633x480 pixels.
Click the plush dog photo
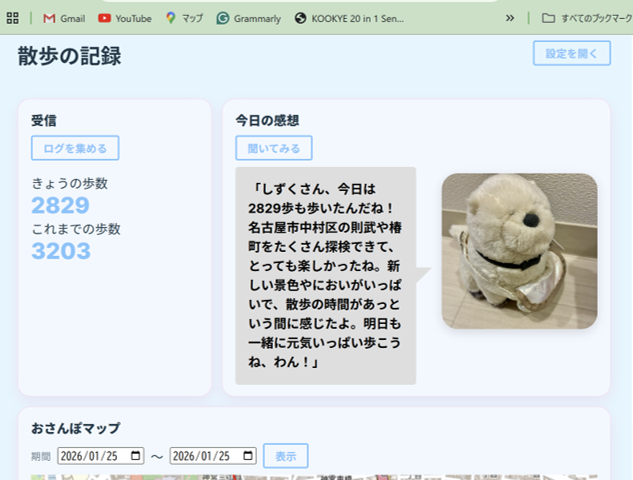coord(520,251)
